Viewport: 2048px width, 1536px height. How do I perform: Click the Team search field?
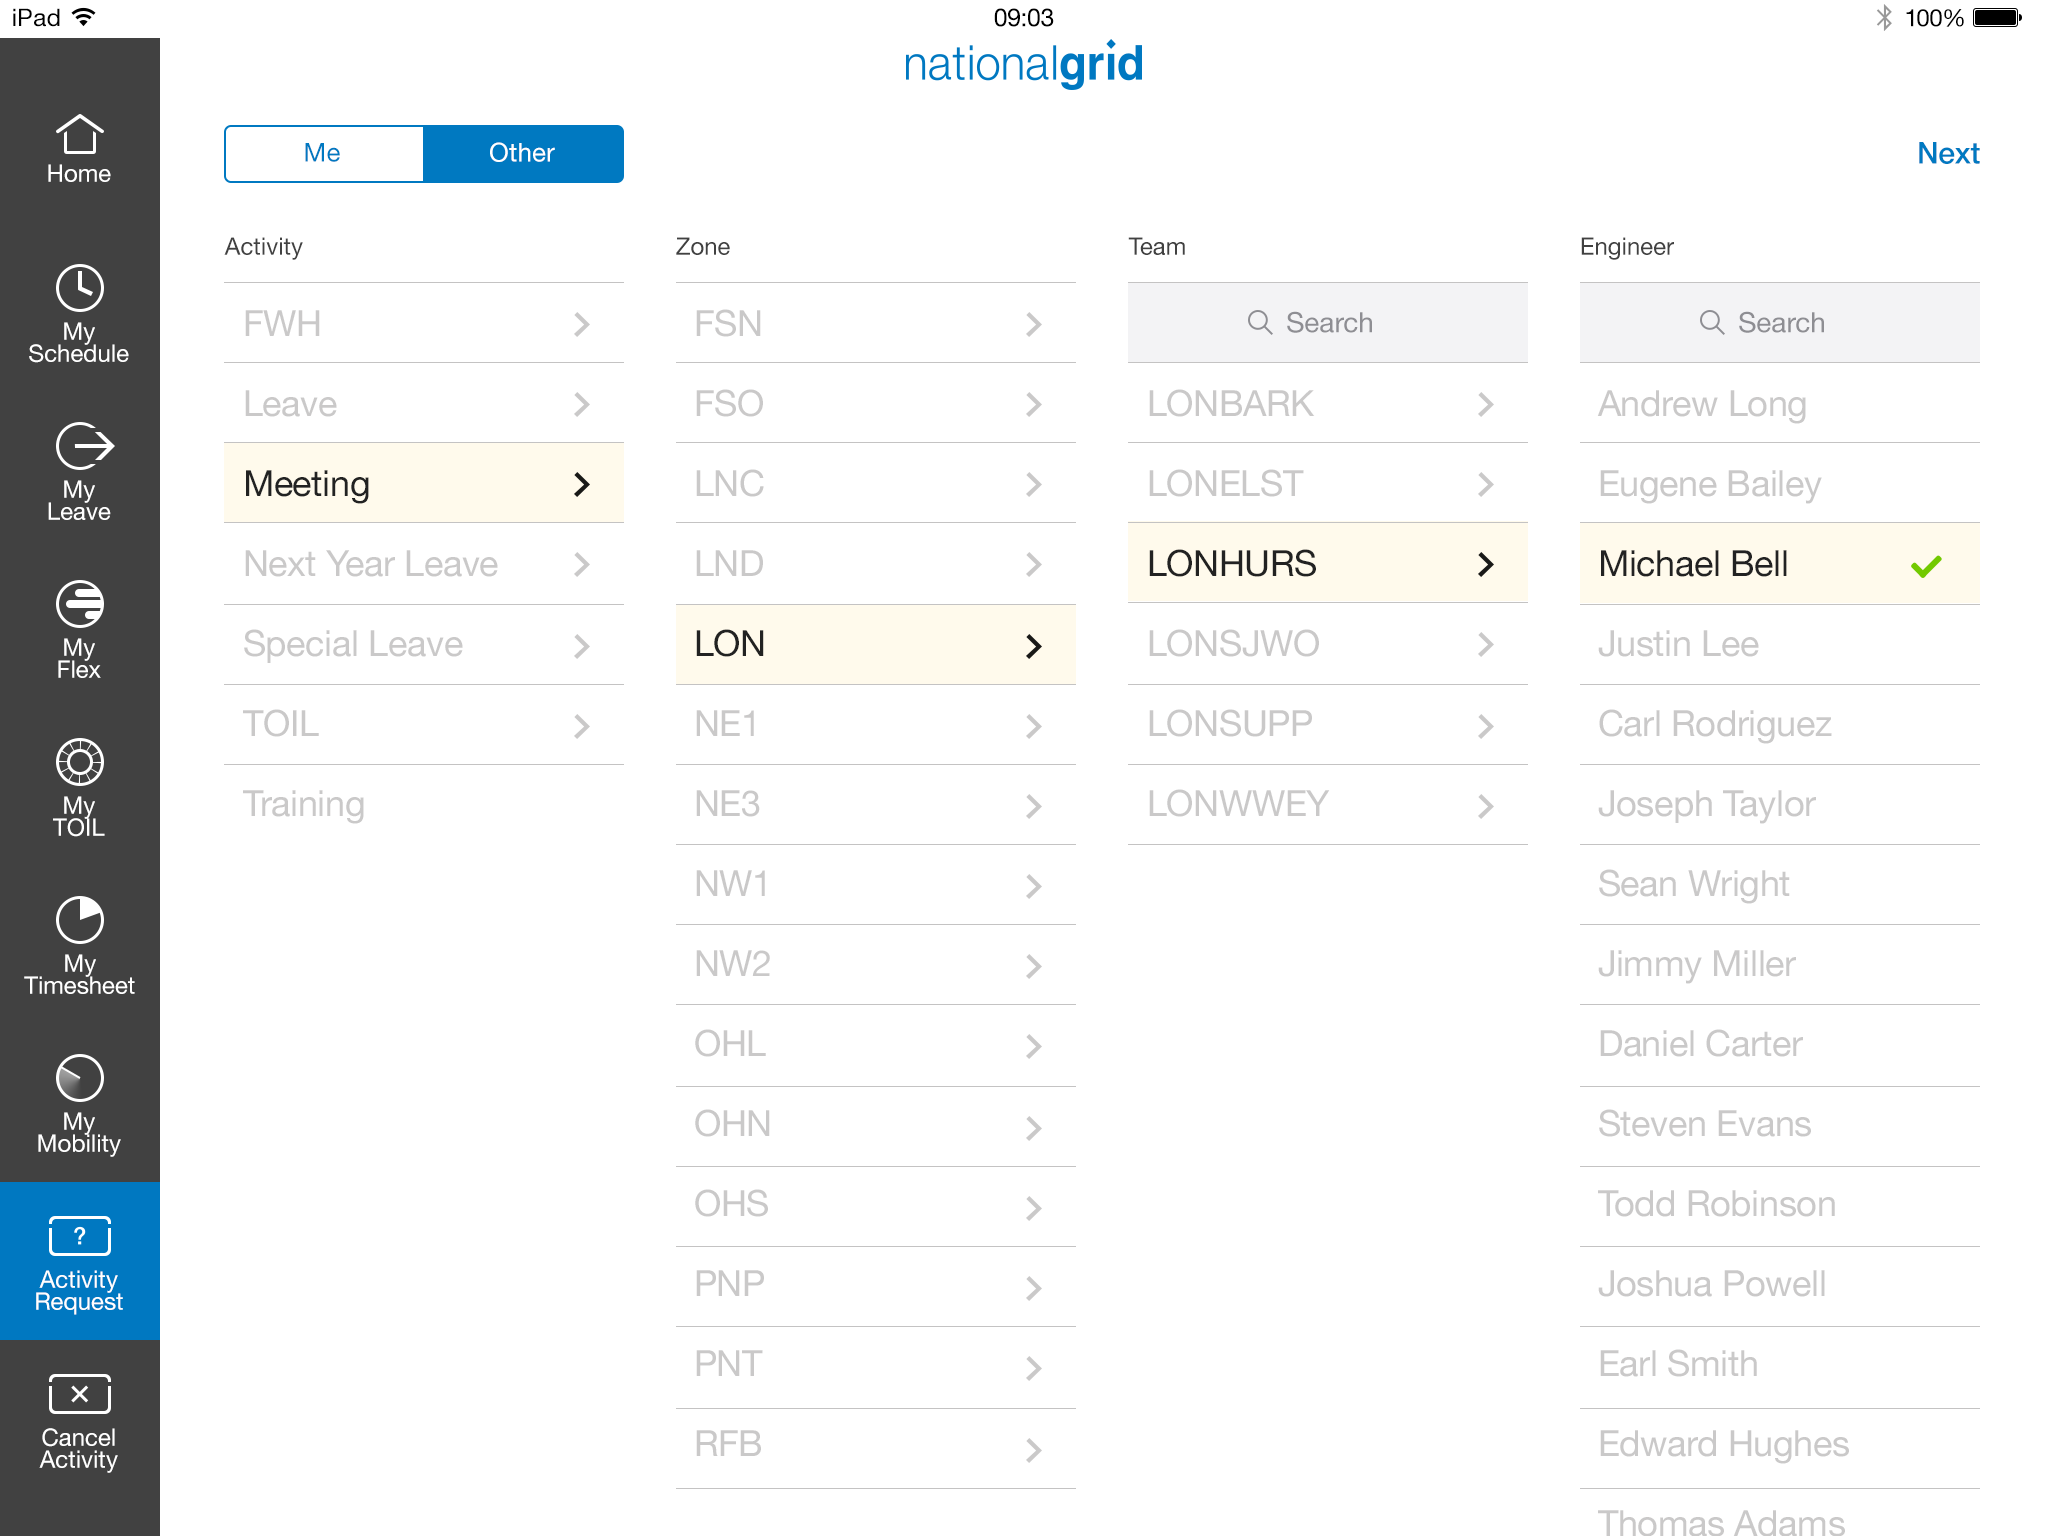tap(1326, 322)
